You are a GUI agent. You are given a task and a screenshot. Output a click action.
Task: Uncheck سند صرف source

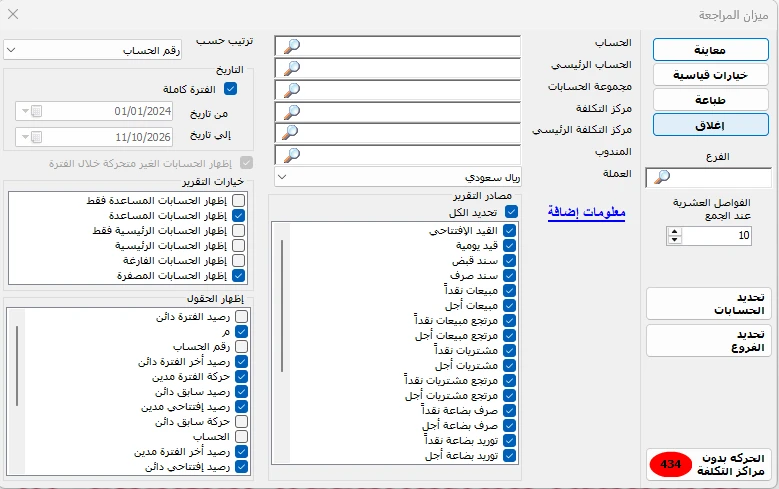(x=509, y=275)
